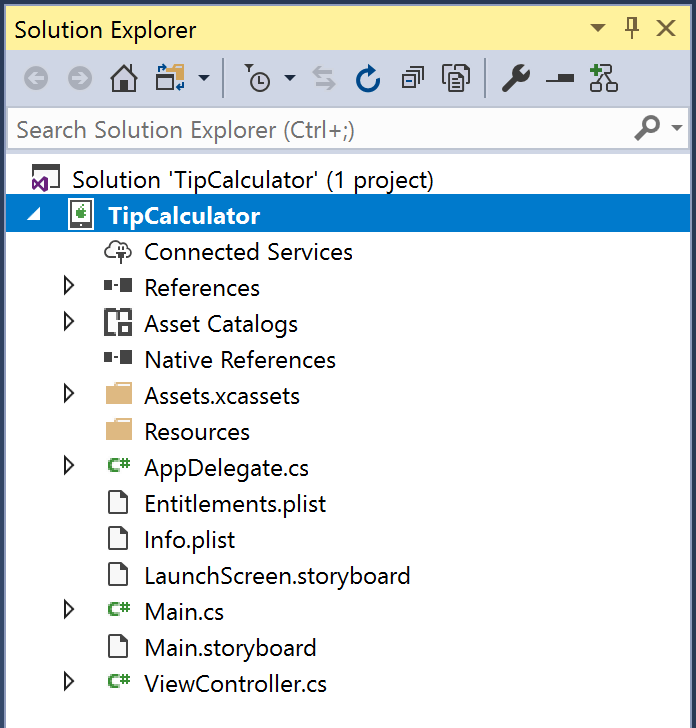Screen dimensions: 696x728
Task: Open the Pending Changes Filter dropdown arrow
Action: pyautogui.click(x=290, y=78)
